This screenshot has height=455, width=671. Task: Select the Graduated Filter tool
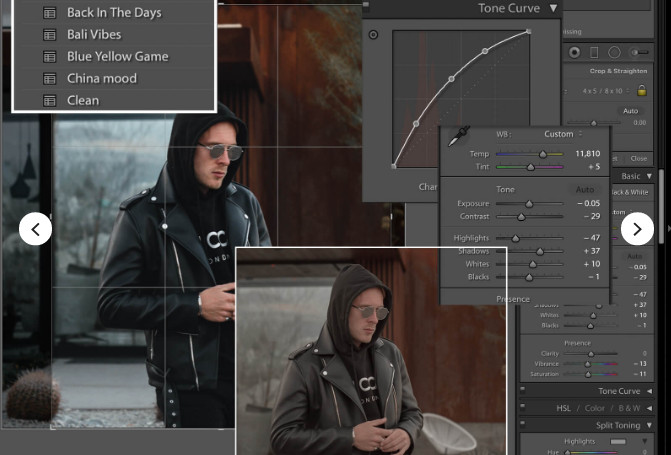[594, 52]
